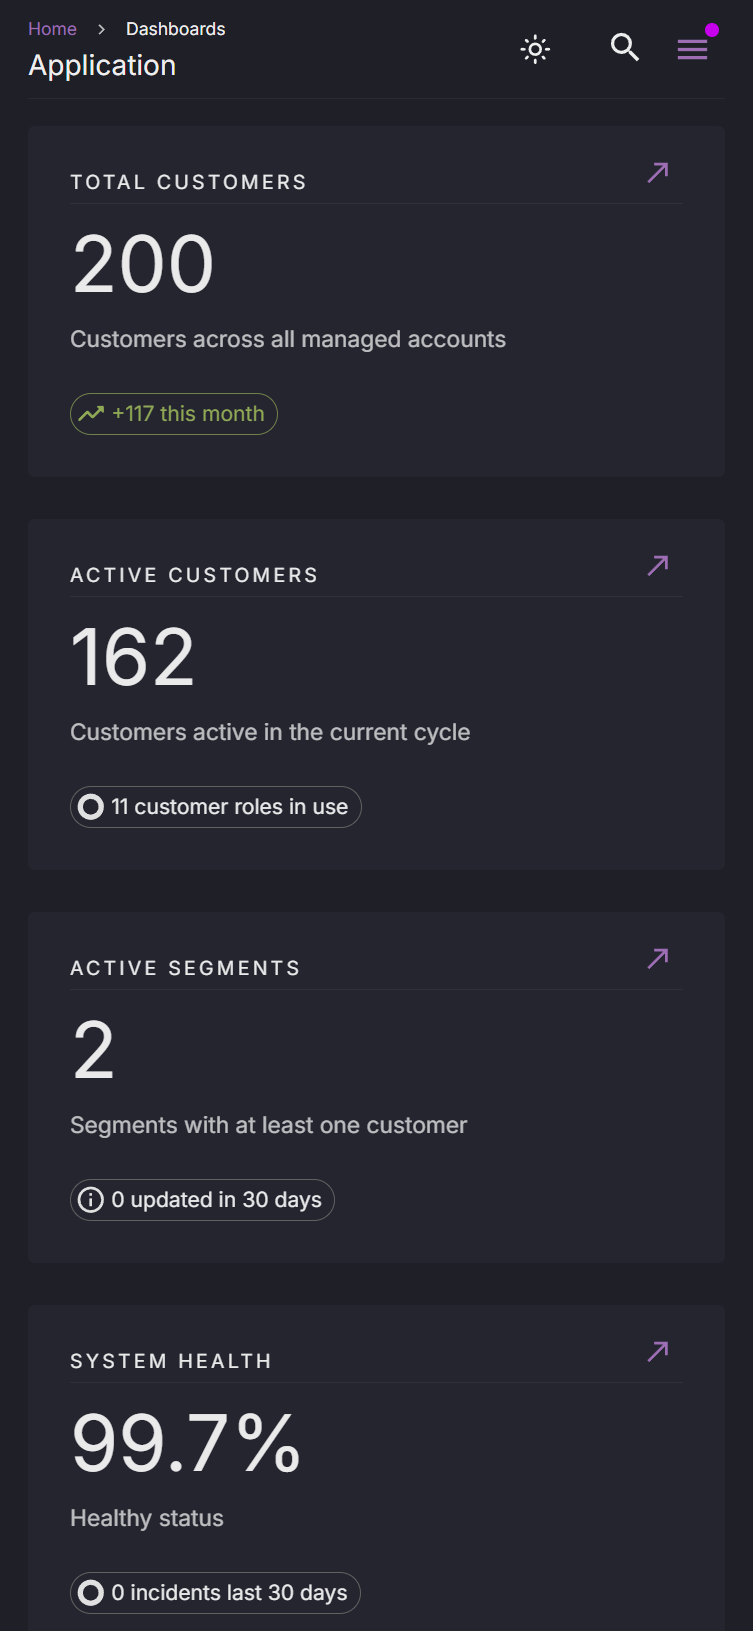This screenshot has height=1631, width=753.
Task: Select the Dashboards breadcrumb item
Action: point(175,29)
